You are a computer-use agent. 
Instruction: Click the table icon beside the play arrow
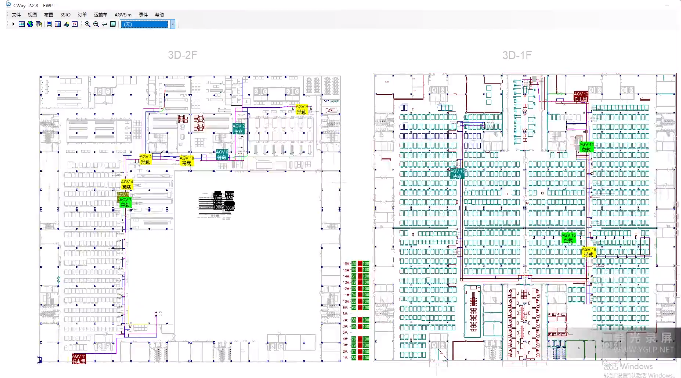22,24
